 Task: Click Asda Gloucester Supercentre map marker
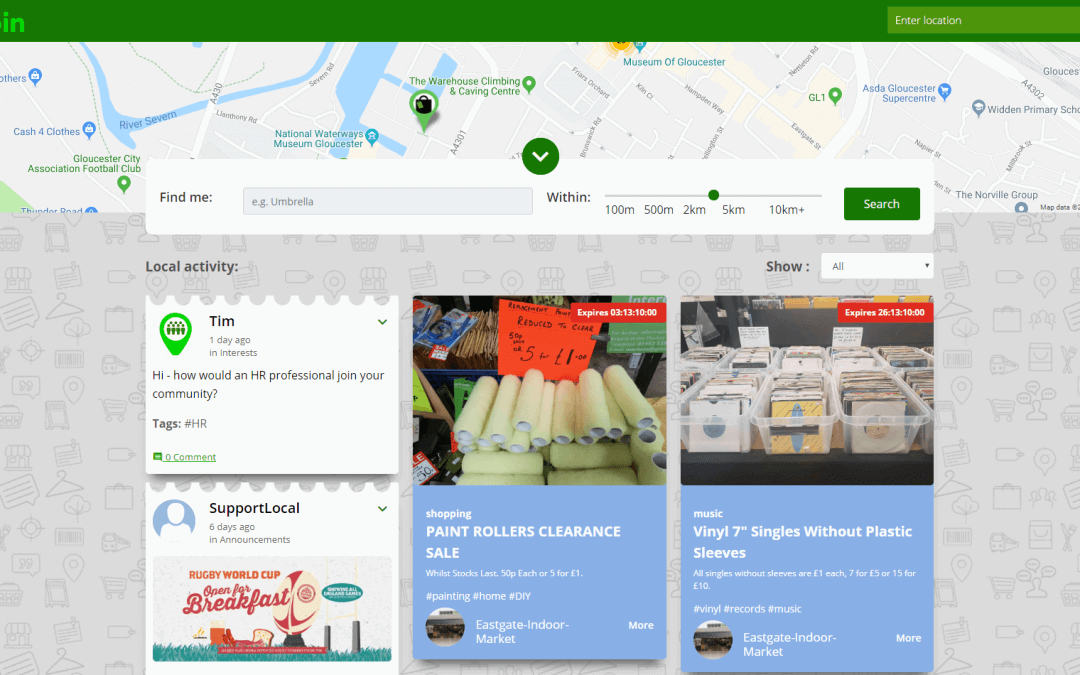click(945, 90)
